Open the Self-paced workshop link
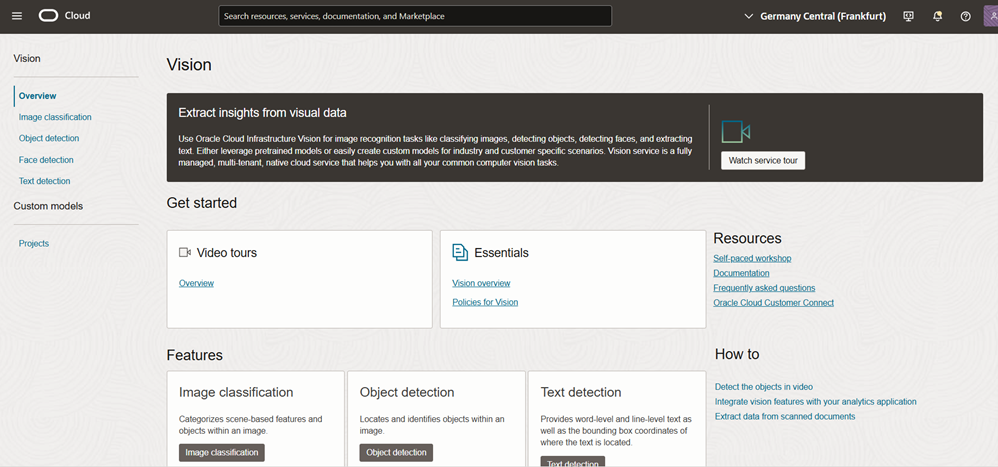The height and width of the screenshot is (467, 998). (x=752, y=258)
